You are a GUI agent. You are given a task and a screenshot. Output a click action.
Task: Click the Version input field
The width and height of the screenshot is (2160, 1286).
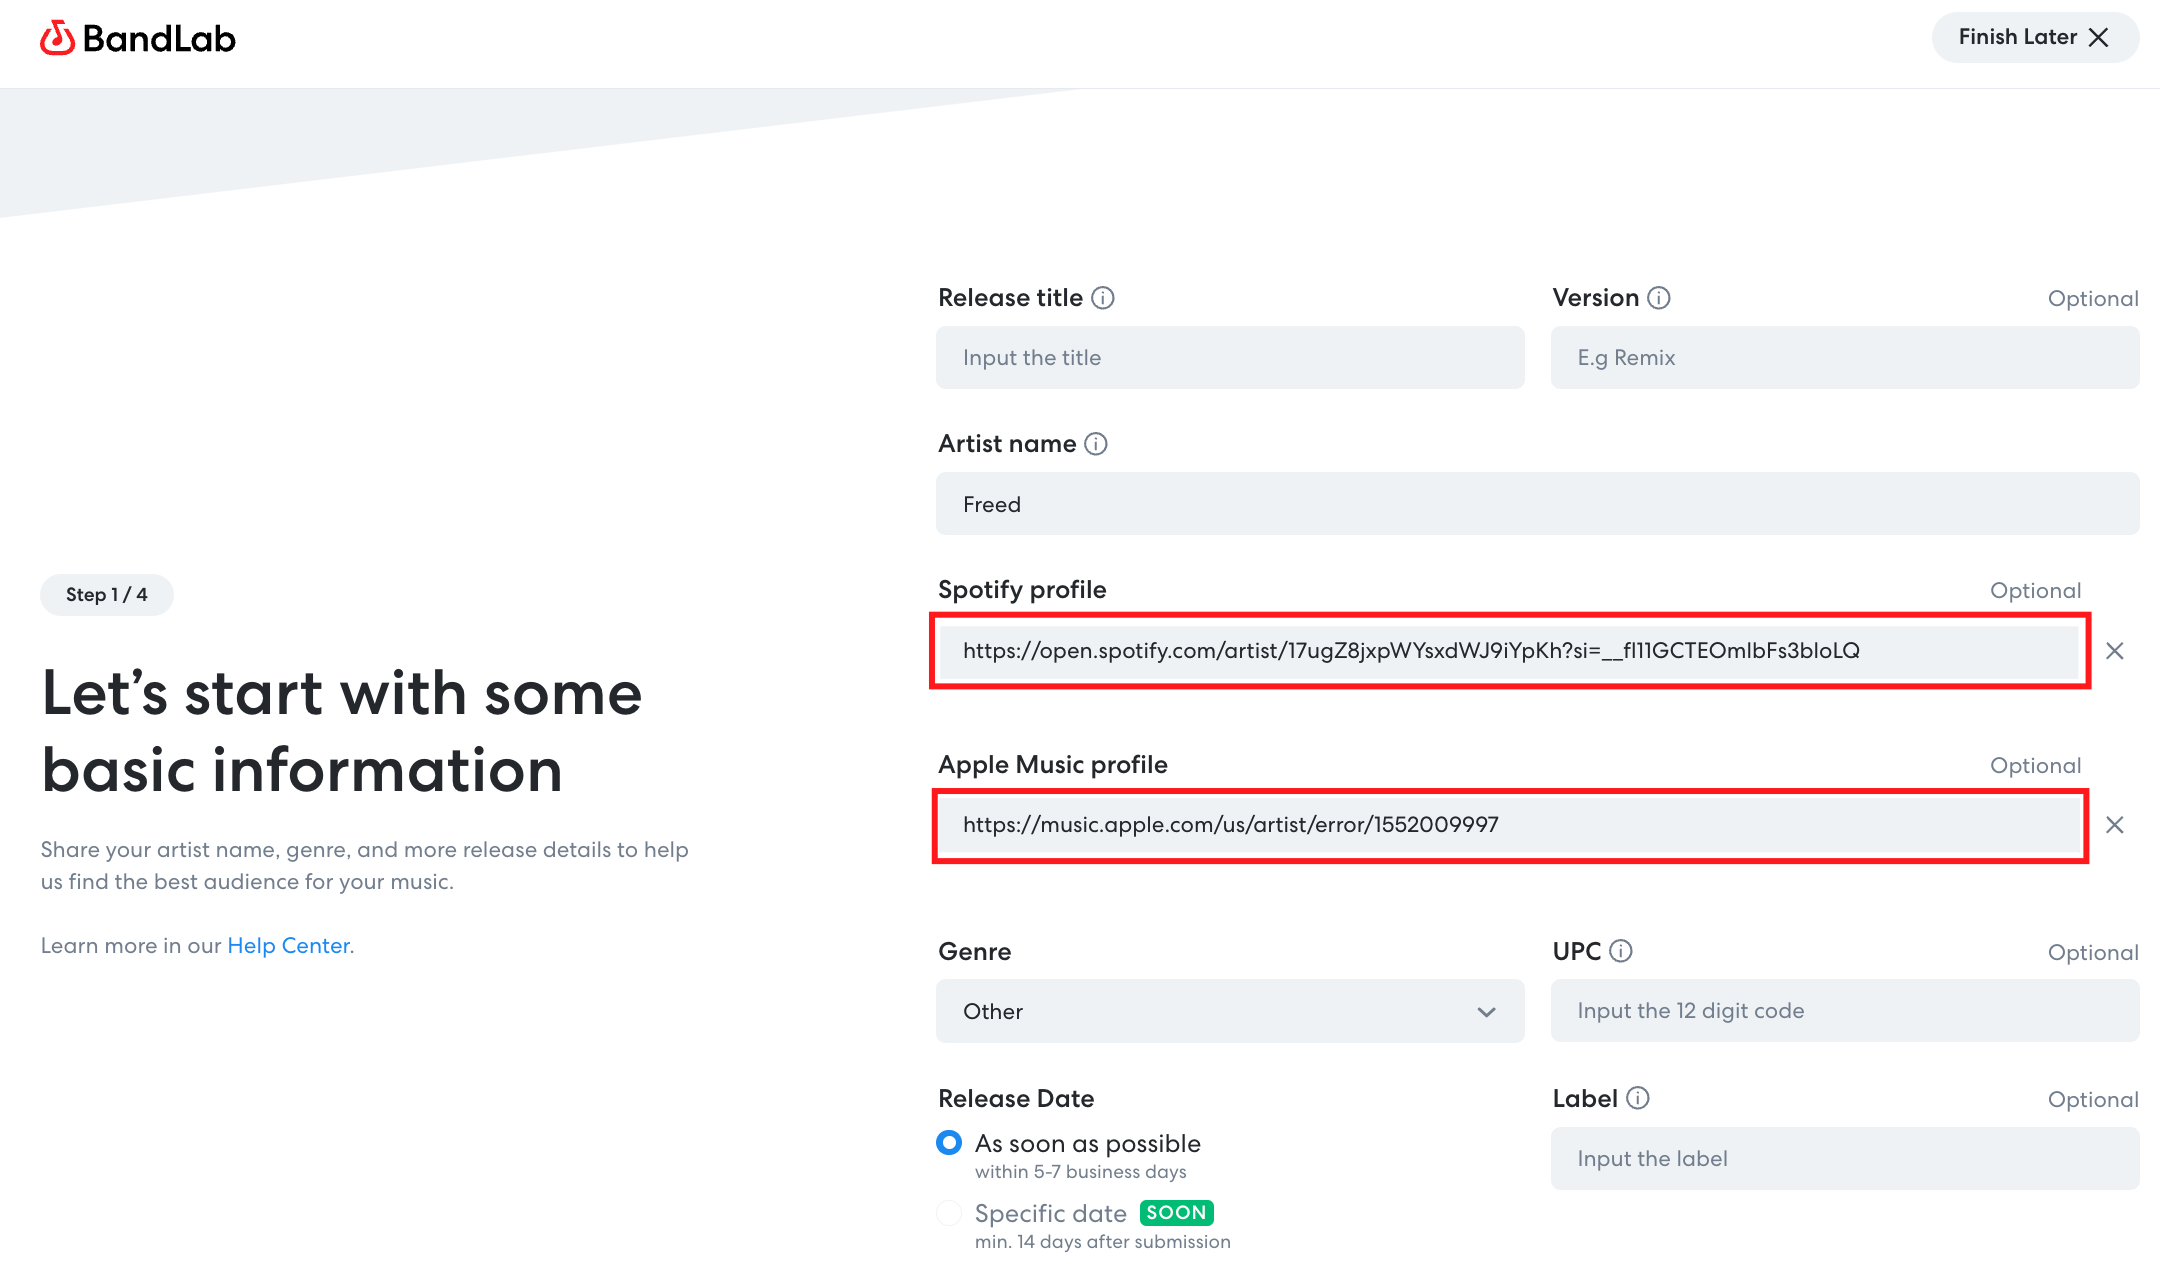coord(1845,357)
